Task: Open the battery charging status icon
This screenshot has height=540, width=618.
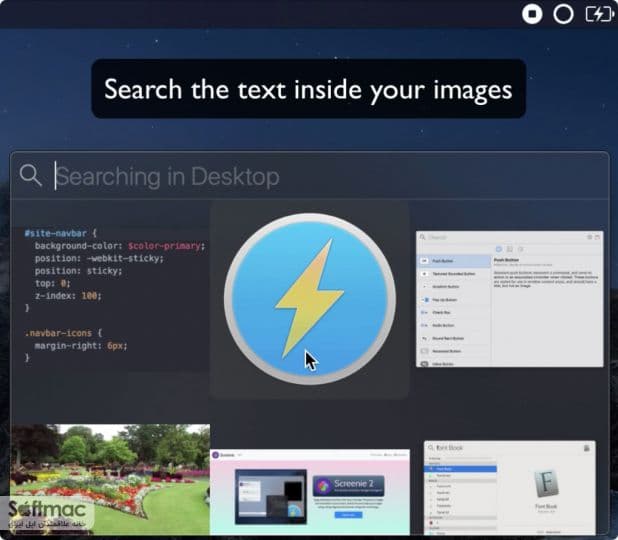Action: pyautogui.click(x=599, y=14)
